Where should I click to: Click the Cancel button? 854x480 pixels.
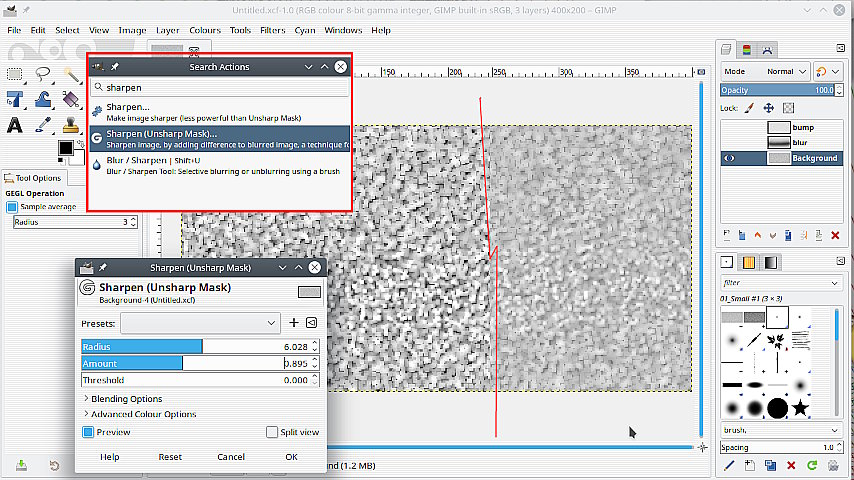231,457
